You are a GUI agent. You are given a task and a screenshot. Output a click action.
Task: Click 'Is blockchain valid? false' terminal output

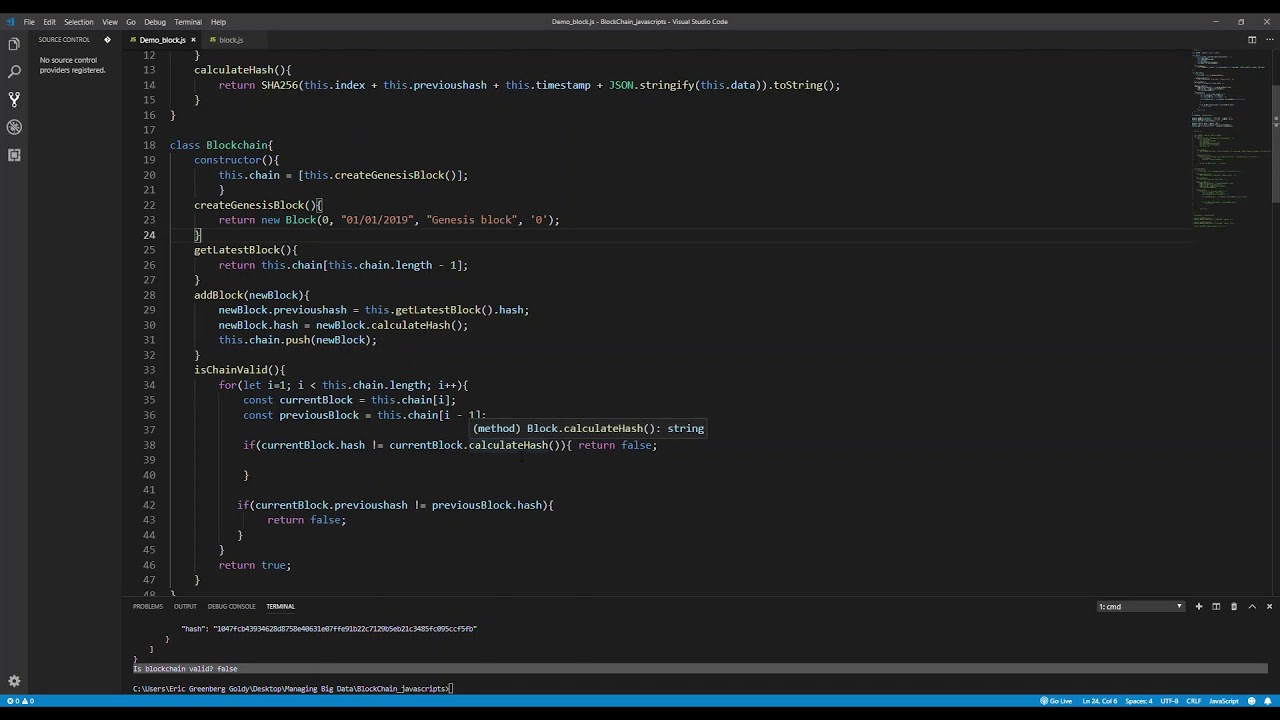pyautogui.click(x=185, y=669)
